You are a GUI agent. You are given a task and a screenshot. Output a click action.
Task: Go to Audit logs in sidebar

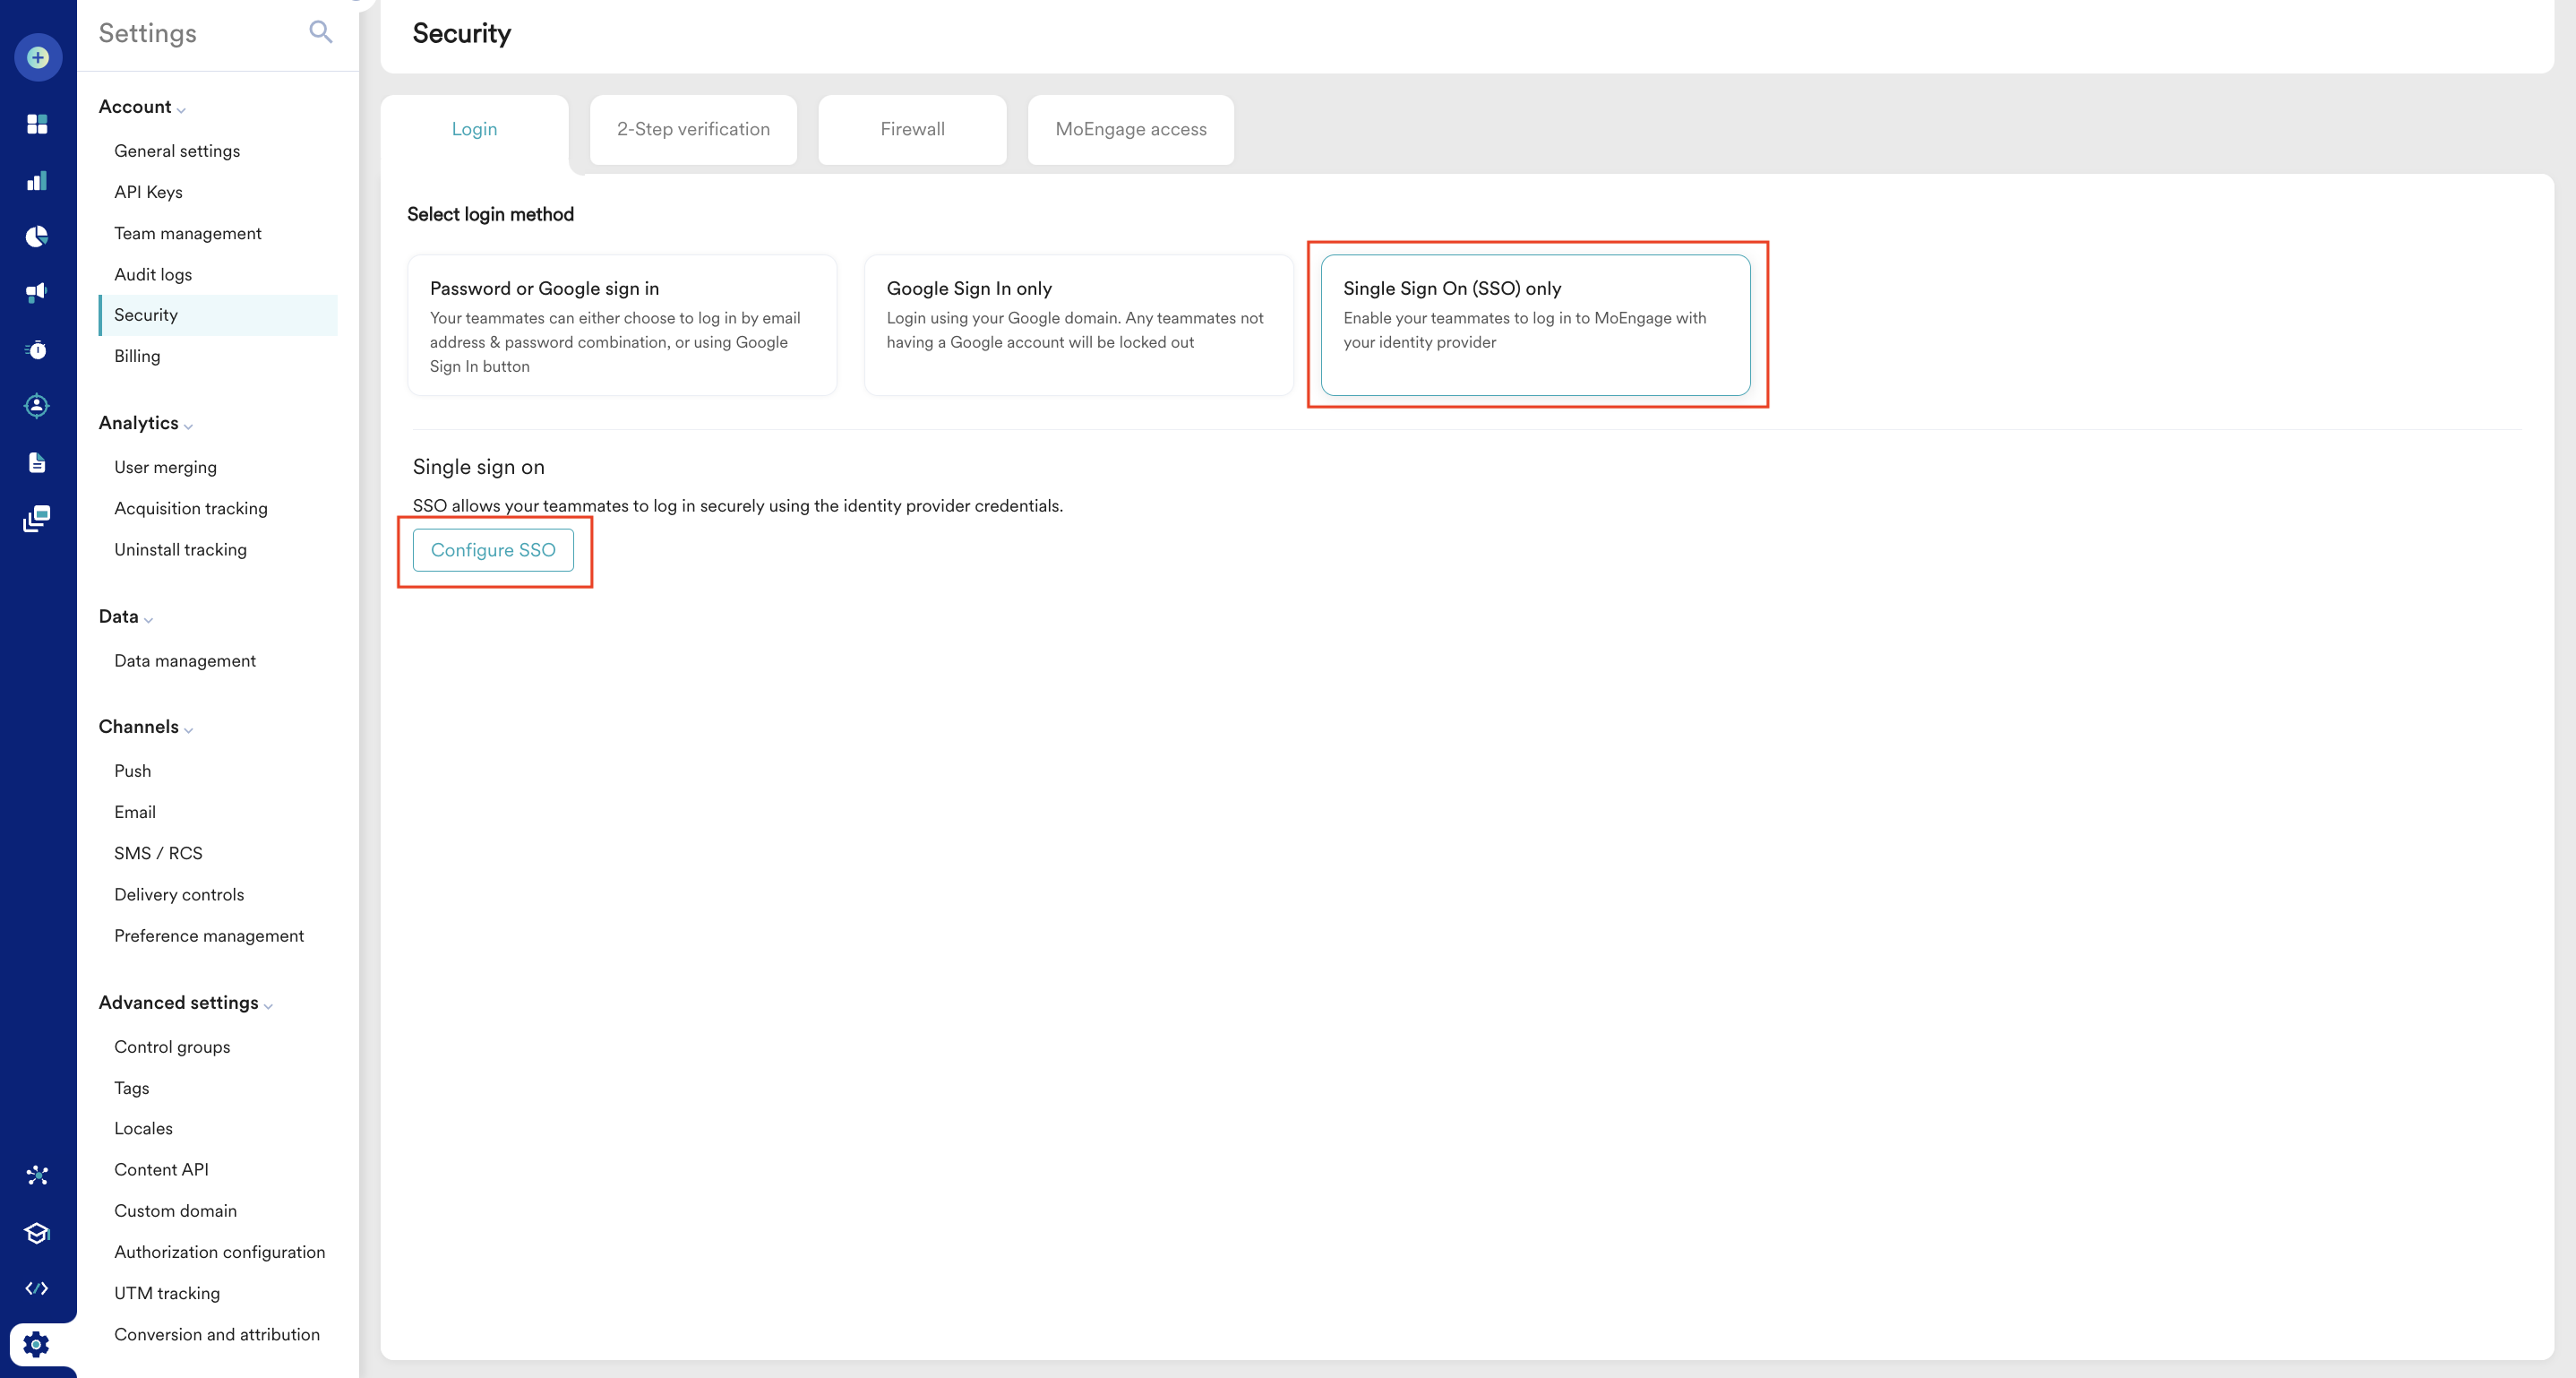(153, 274)
